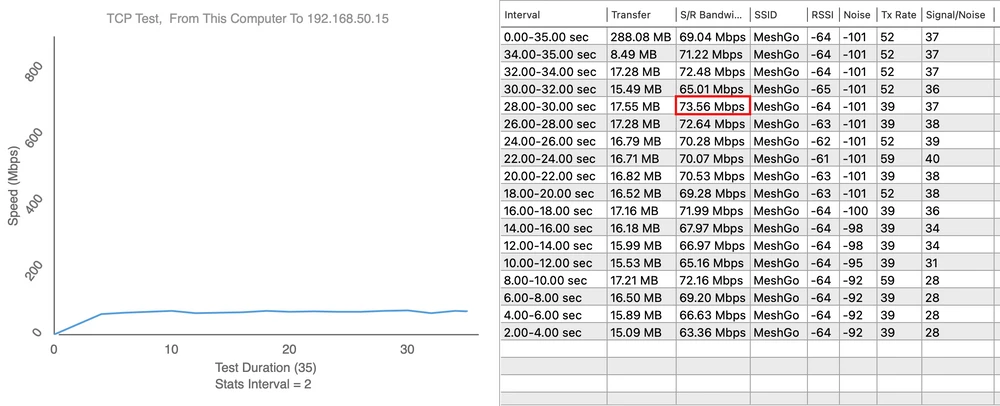Click the 65.01 Mbps bandwidth cell
Screen dimensions: 1000x406
click(x=711, y=89)
